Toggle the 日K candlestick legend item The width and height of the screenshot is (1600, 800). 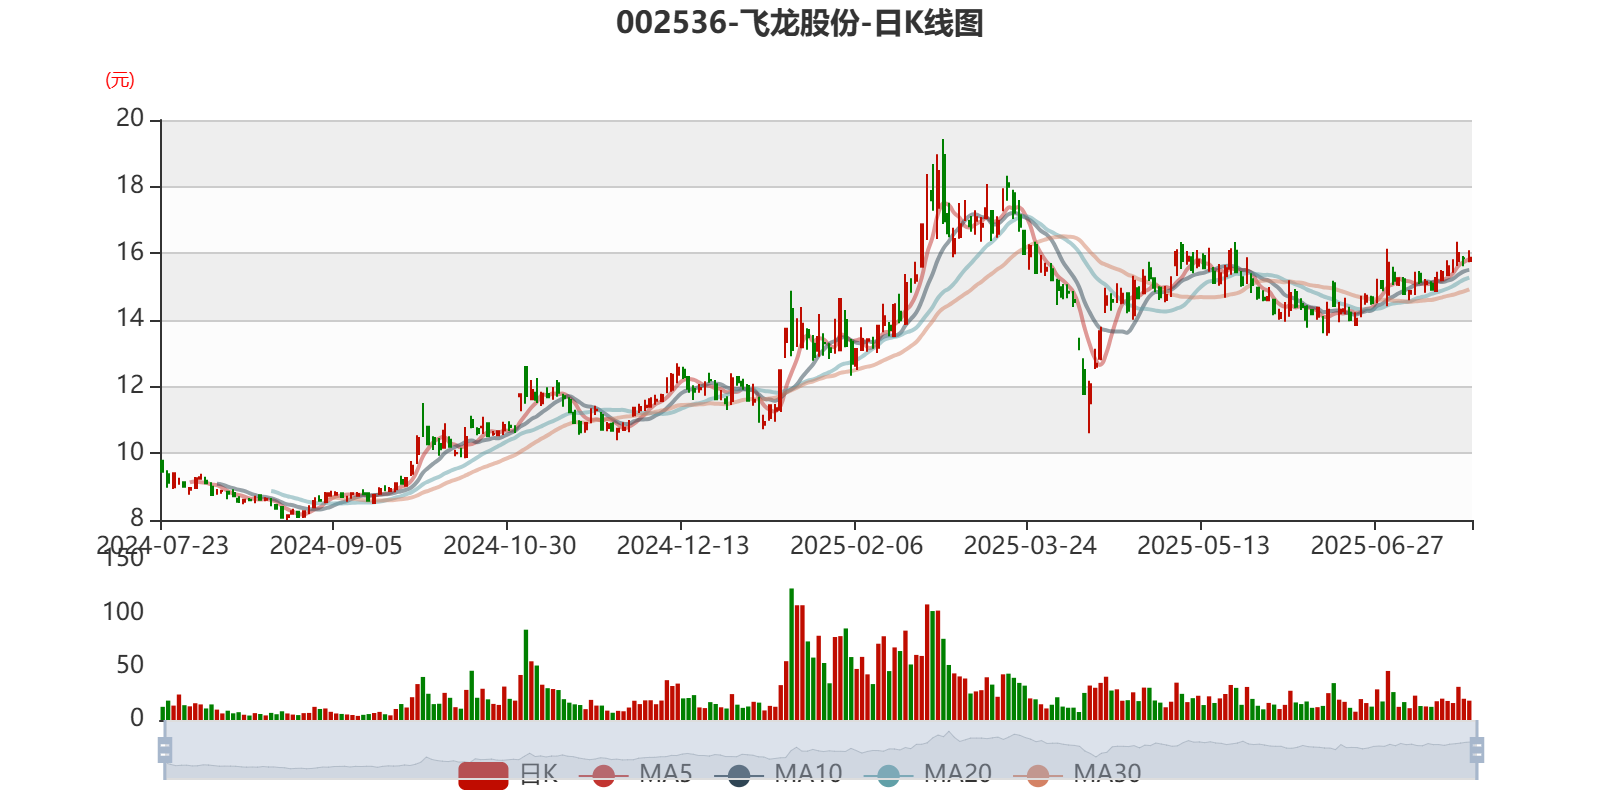(x=508, y=774)
